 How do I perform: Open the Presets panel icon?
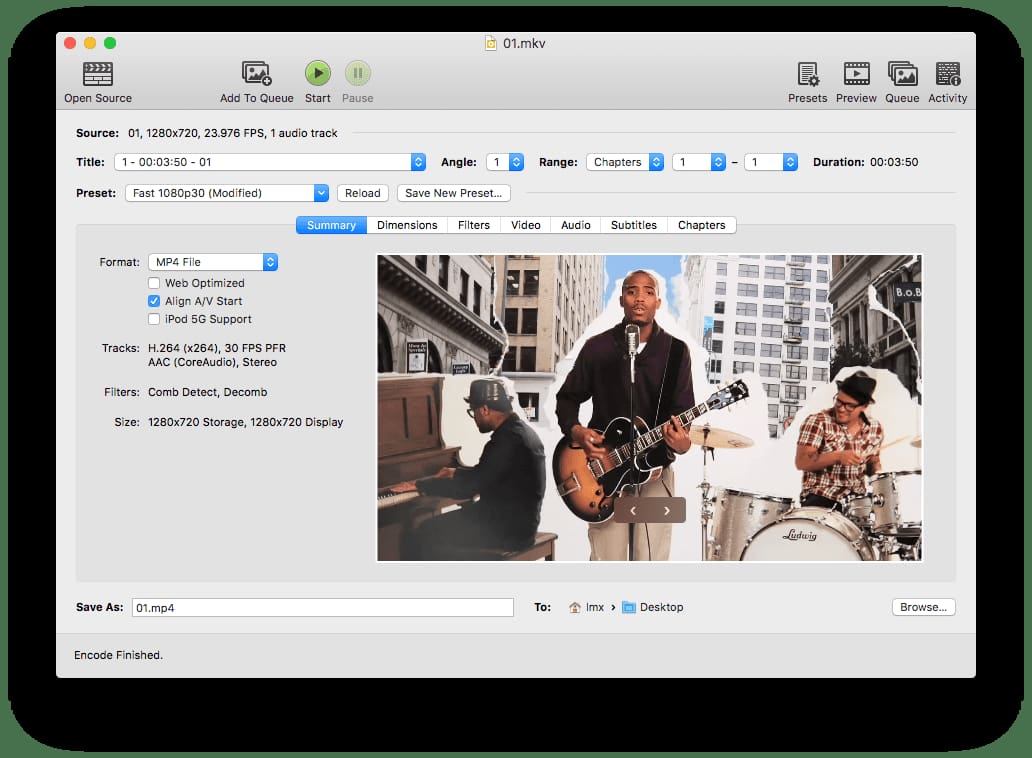tap(807, 74)
